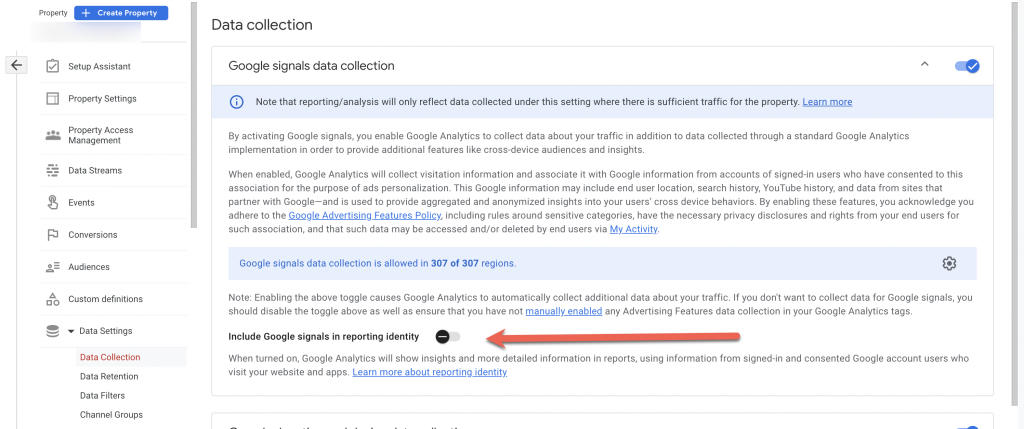This screenshot has width=1024, height=429.
Task: Click the Data Settings database icon
Action: pos(52,331)
